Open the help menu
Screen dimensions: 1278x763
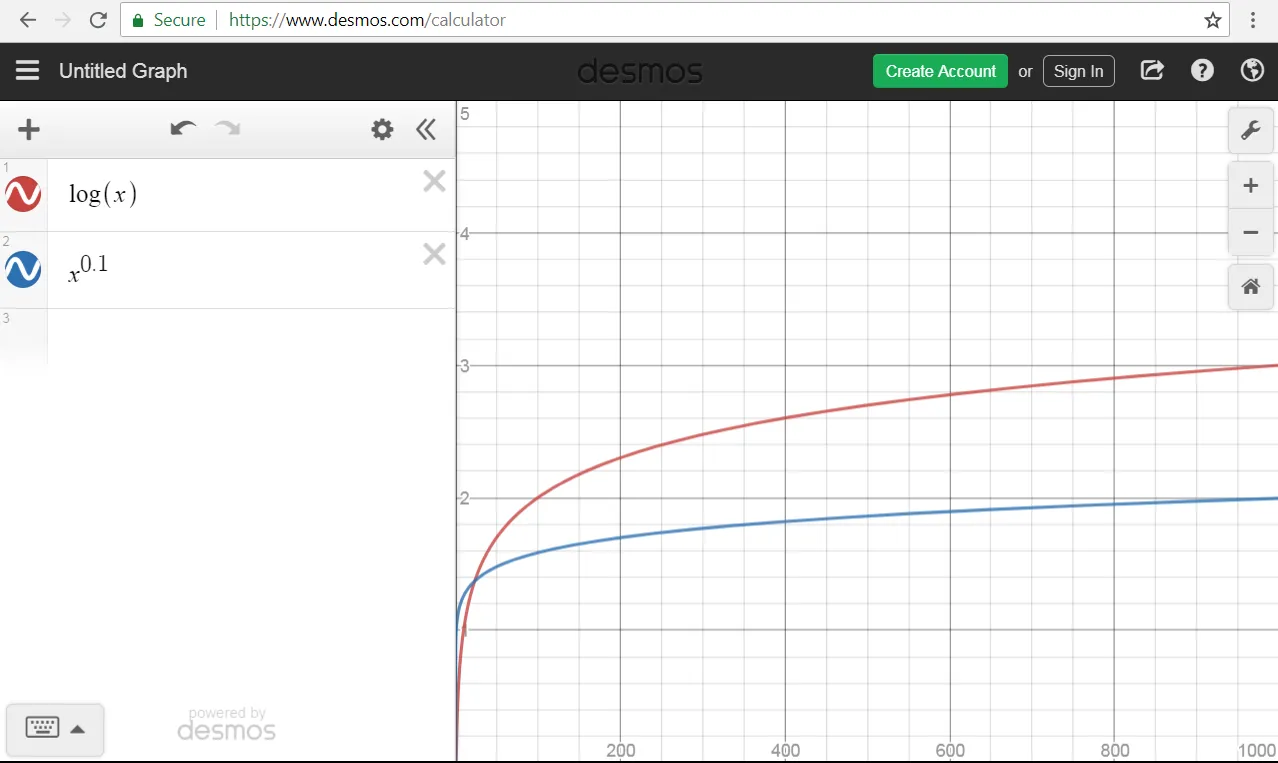point(1202,70)
